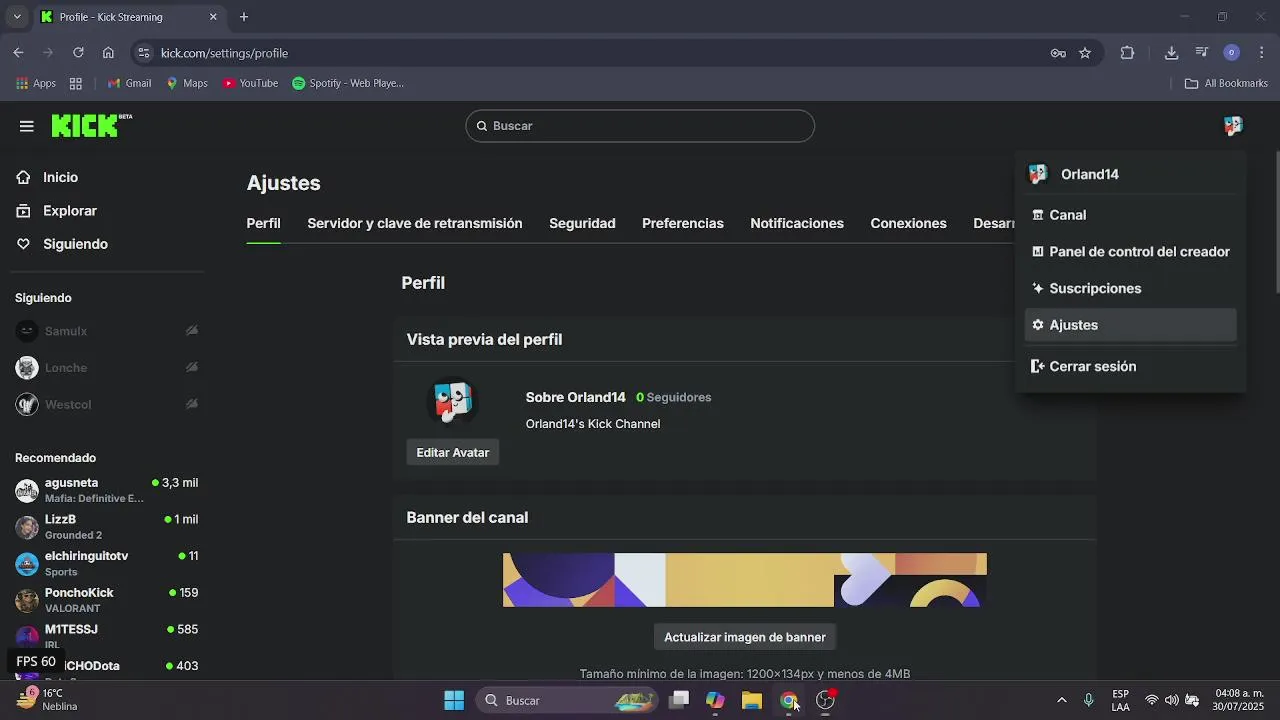Click the Kick logo
This screenshot has width=1280, height=720.
tap(91, 125)
